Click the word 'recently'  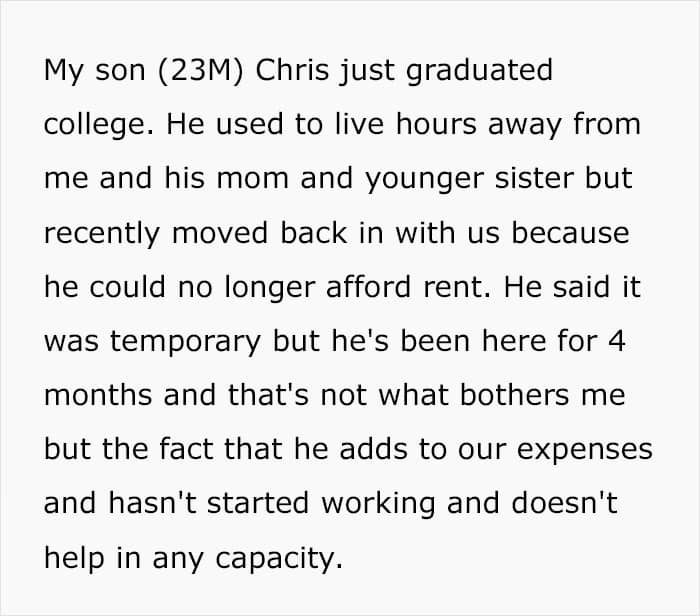tap(102, 234)
